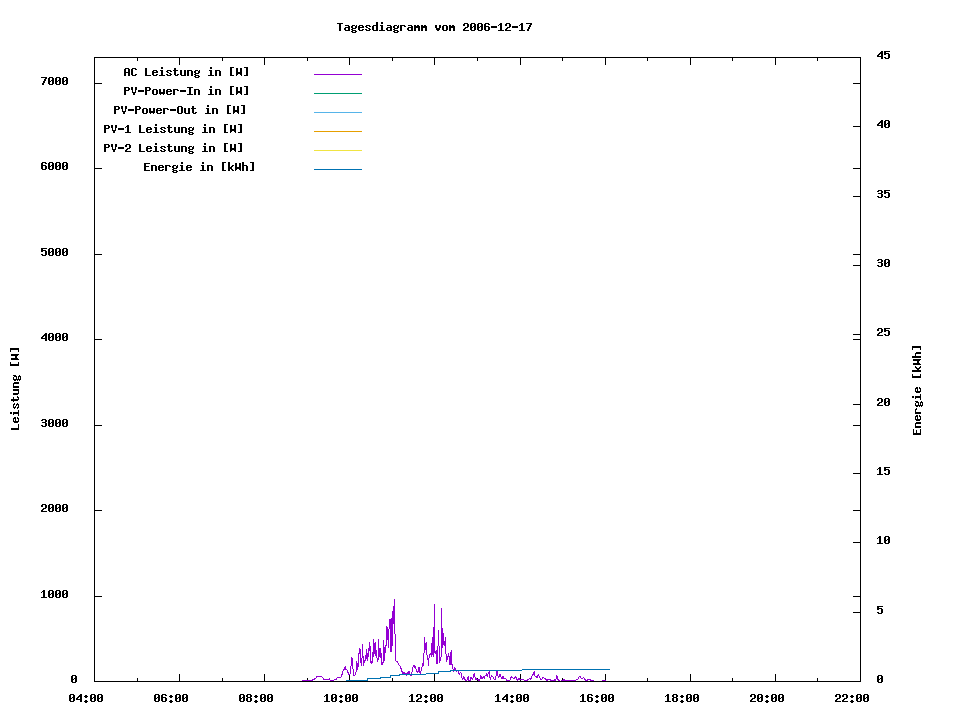Click the blue line sample beside PV-Power-Out

(x=337, y=112)
